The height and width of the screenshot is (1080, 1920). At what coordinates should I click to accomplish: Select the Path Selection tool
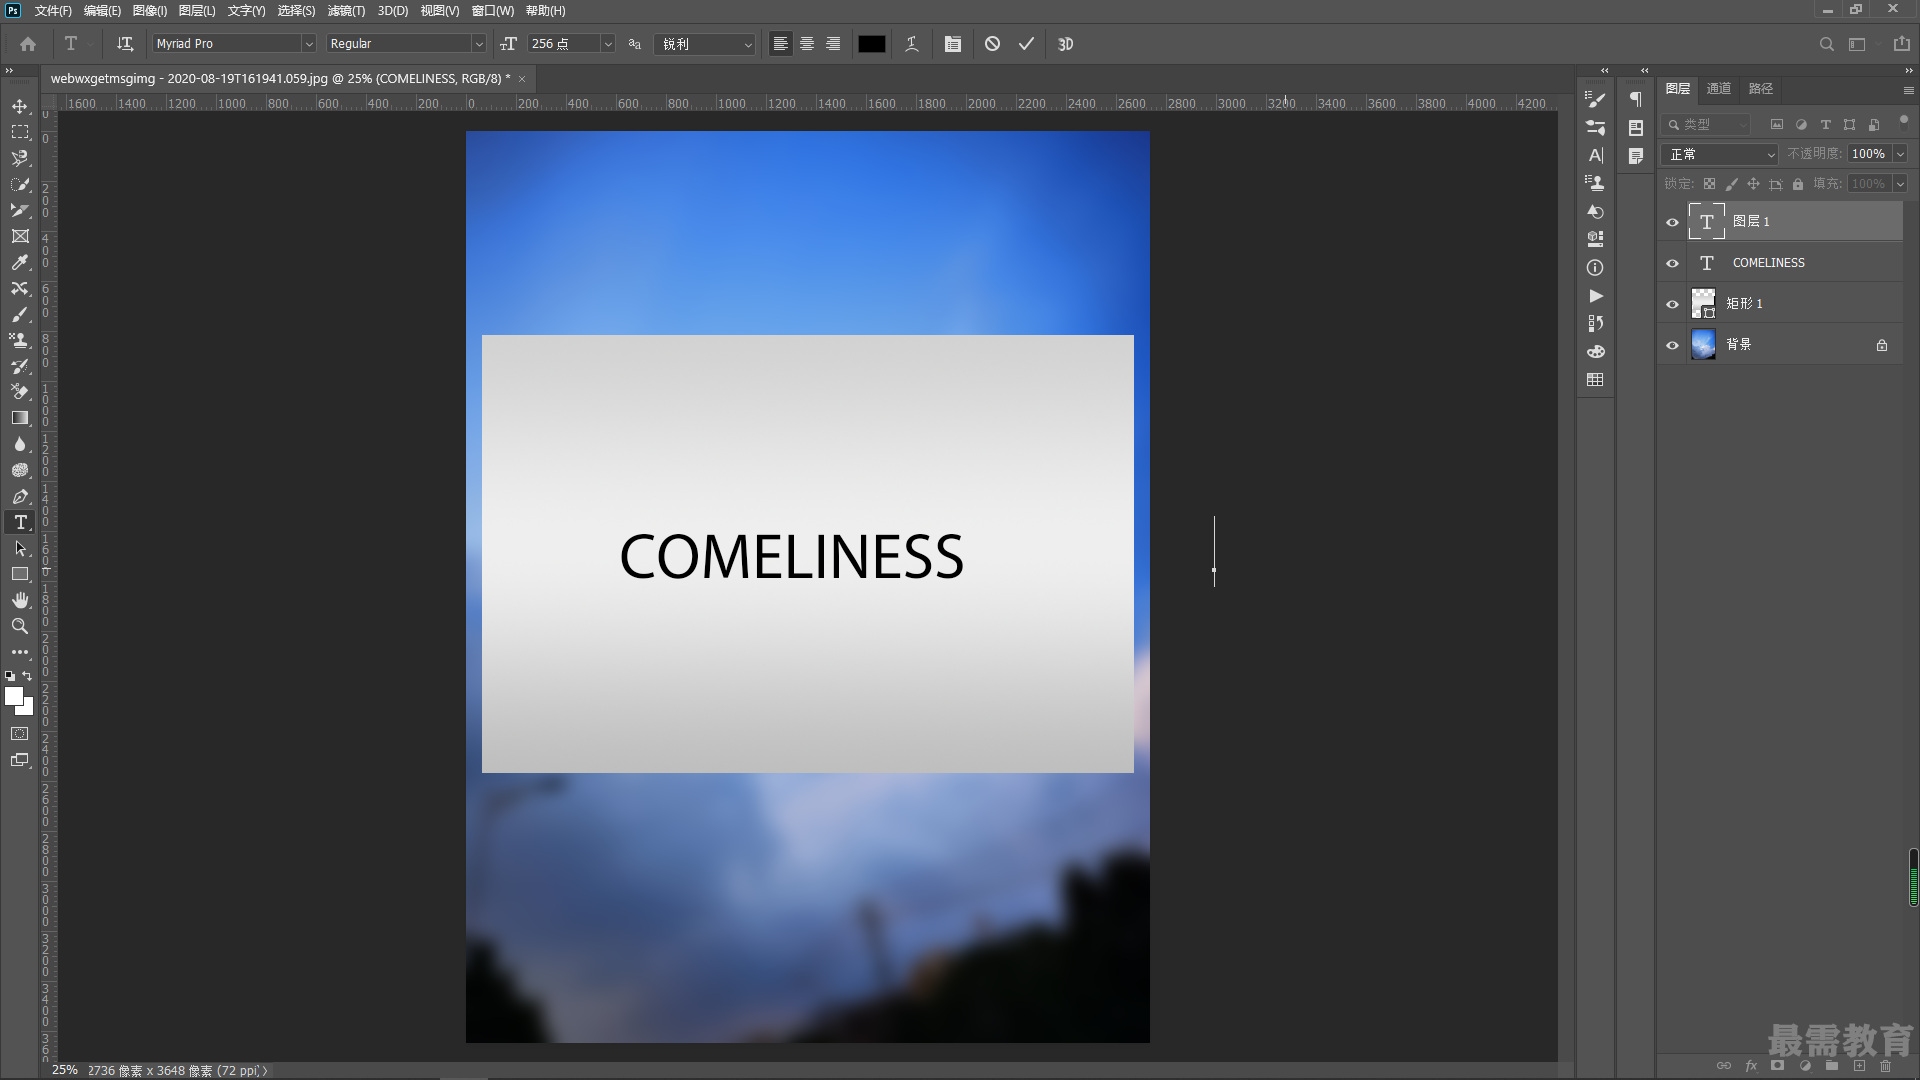click(x=20, y=548)
